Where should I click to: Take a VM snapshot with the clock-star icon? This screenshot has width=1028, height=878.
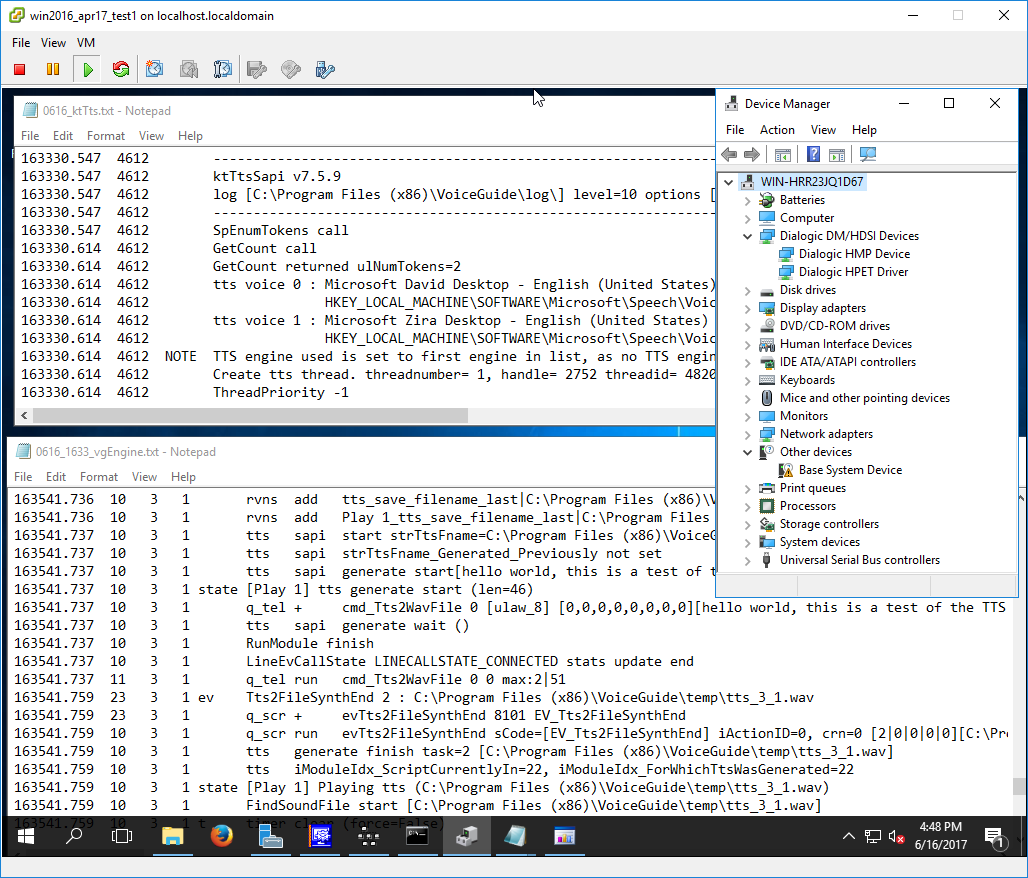(155, 70)
